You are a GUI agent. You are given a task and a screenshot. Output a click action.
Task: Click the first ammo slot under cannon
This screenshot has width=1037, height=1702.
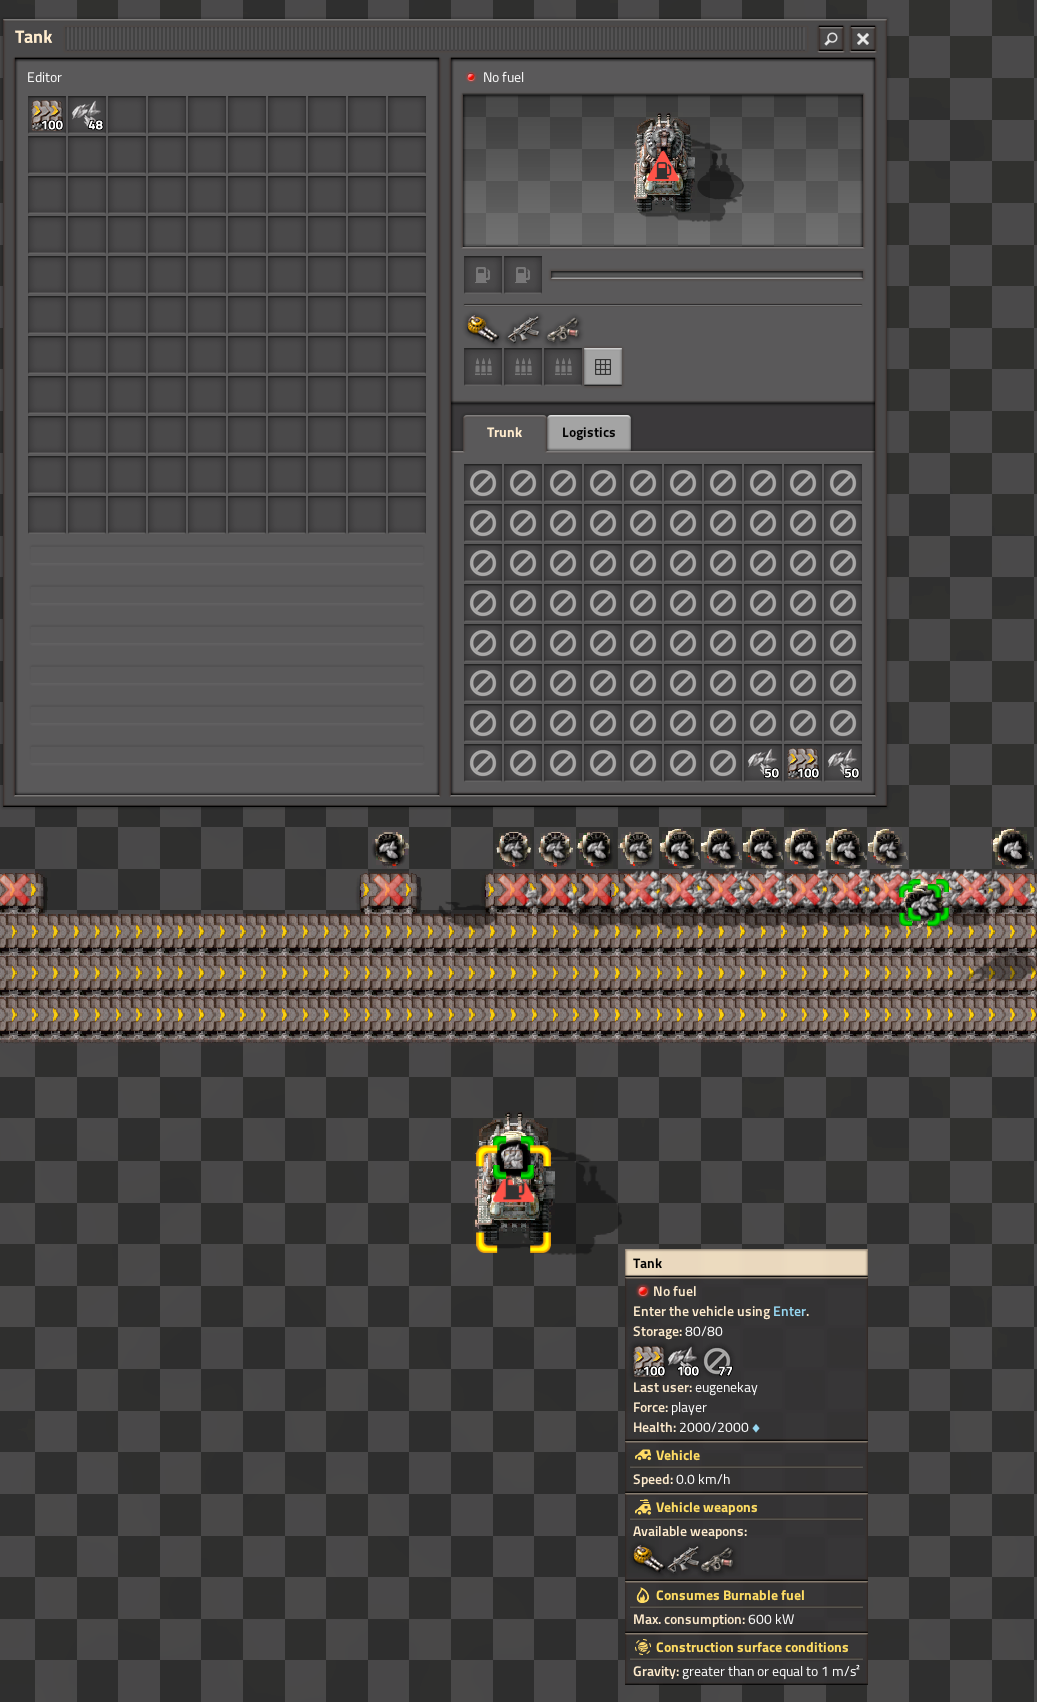click(483, 367)
